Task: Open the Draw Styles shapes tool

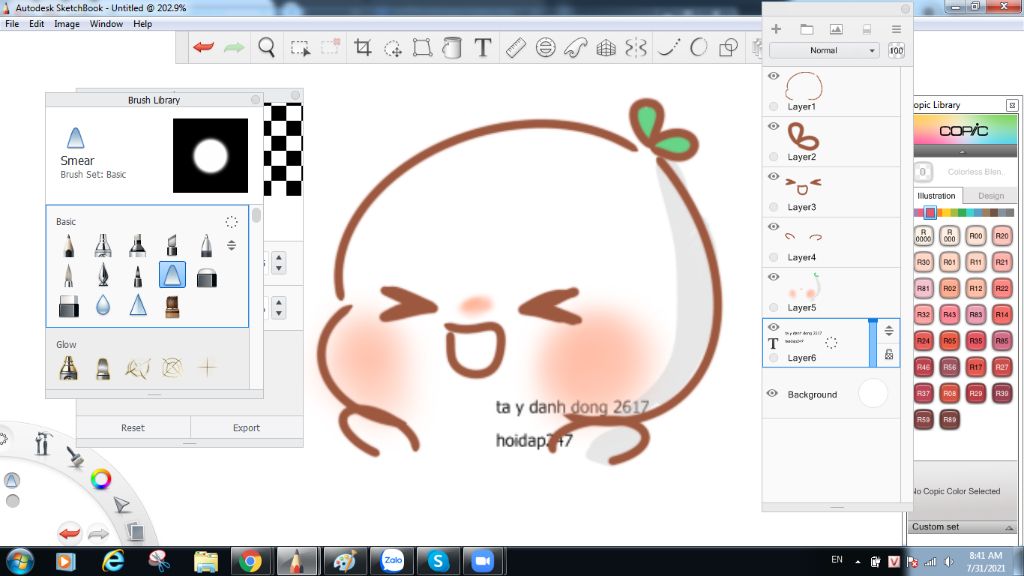Action: 728,47
